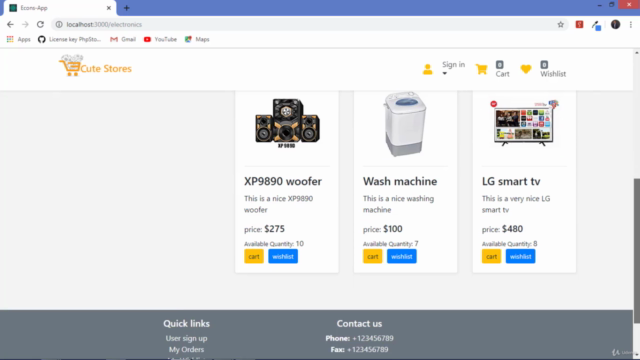Open the User sign up footer link

(x=187, y=338)
